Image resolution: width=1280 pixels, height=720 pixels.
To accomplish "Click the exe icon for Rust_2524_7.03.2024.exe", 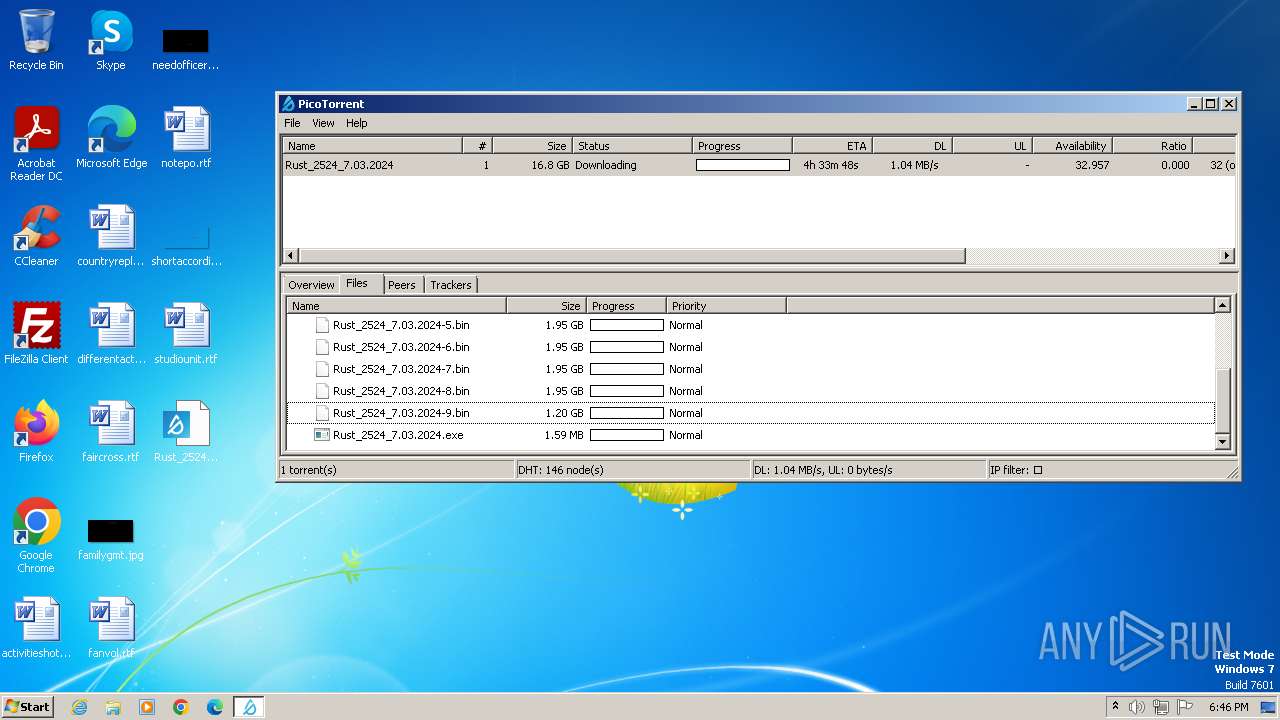I will pyautogui.click(x=322, y=435).
